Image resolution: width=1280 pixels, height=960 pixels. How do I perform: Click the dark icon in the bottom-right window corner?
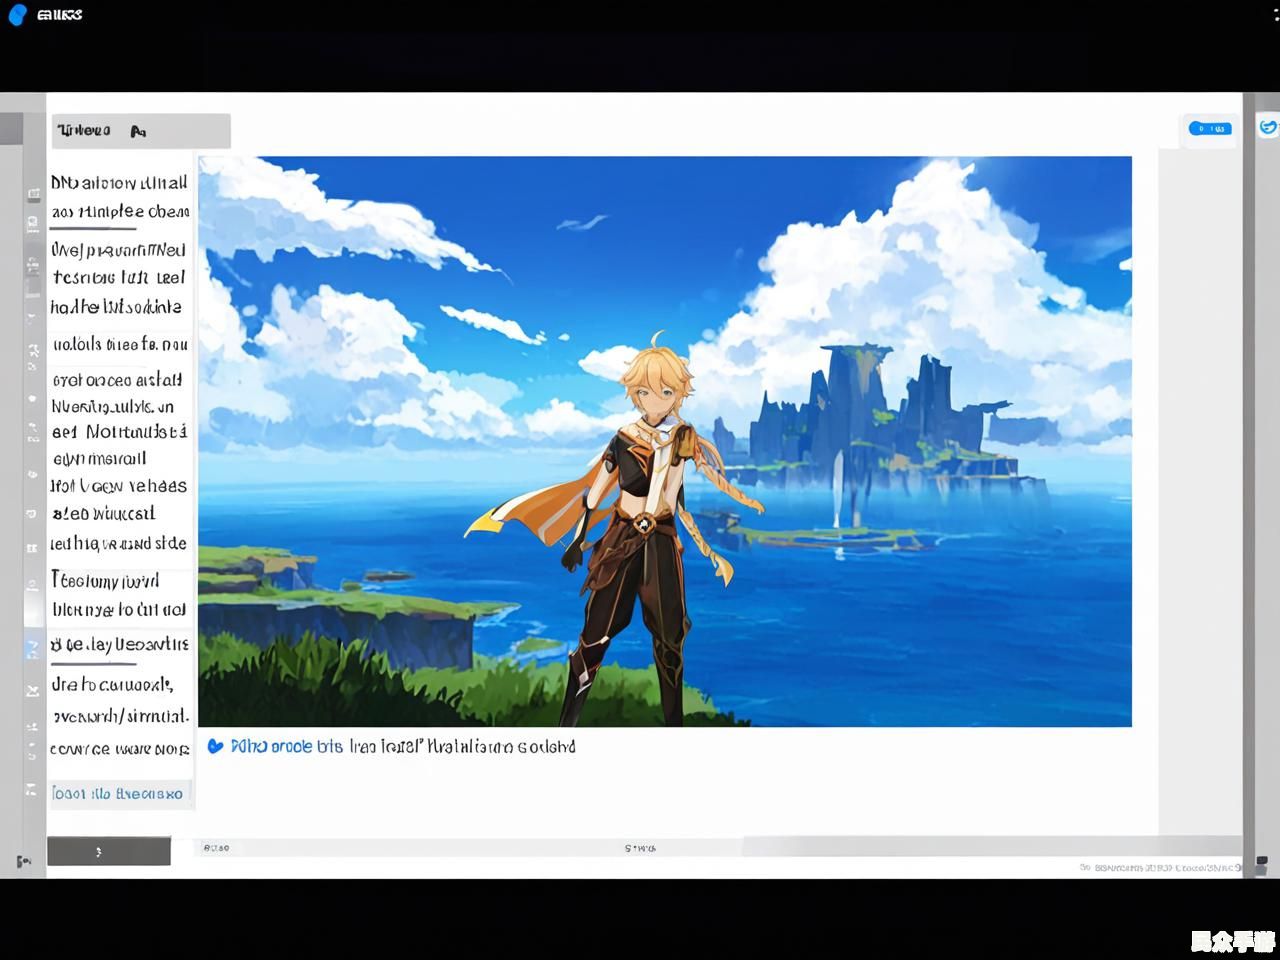[x=1260, y=863]
